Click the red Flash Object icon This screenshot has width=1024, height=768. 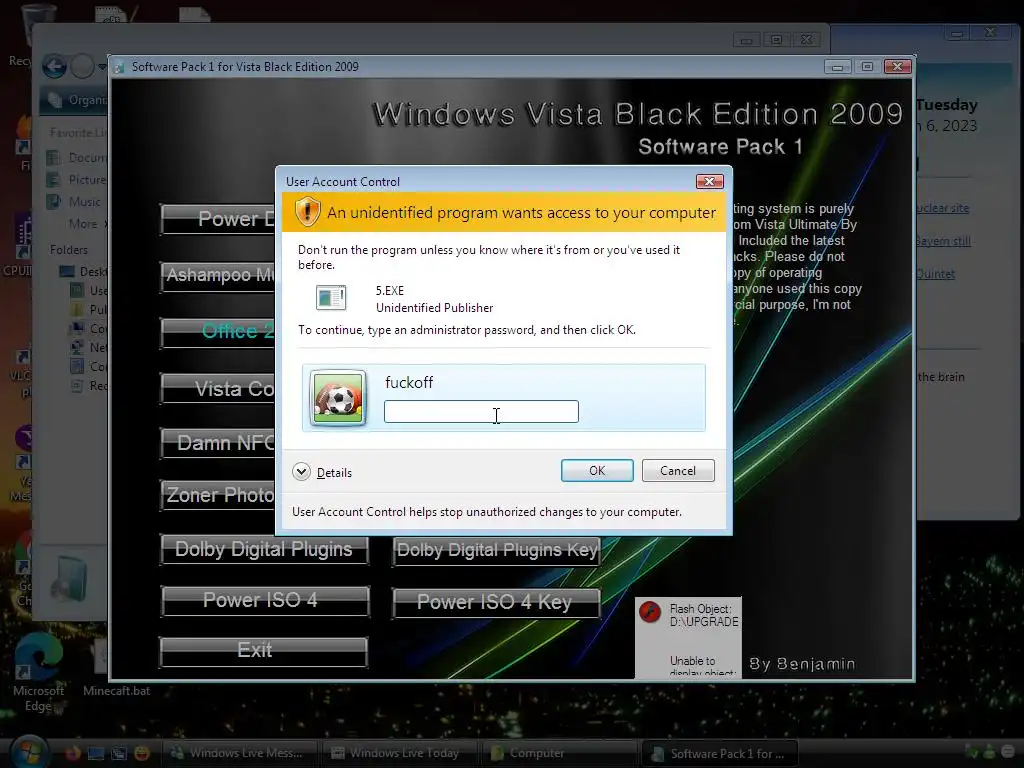pyautogui.click(x=650, y=612)
